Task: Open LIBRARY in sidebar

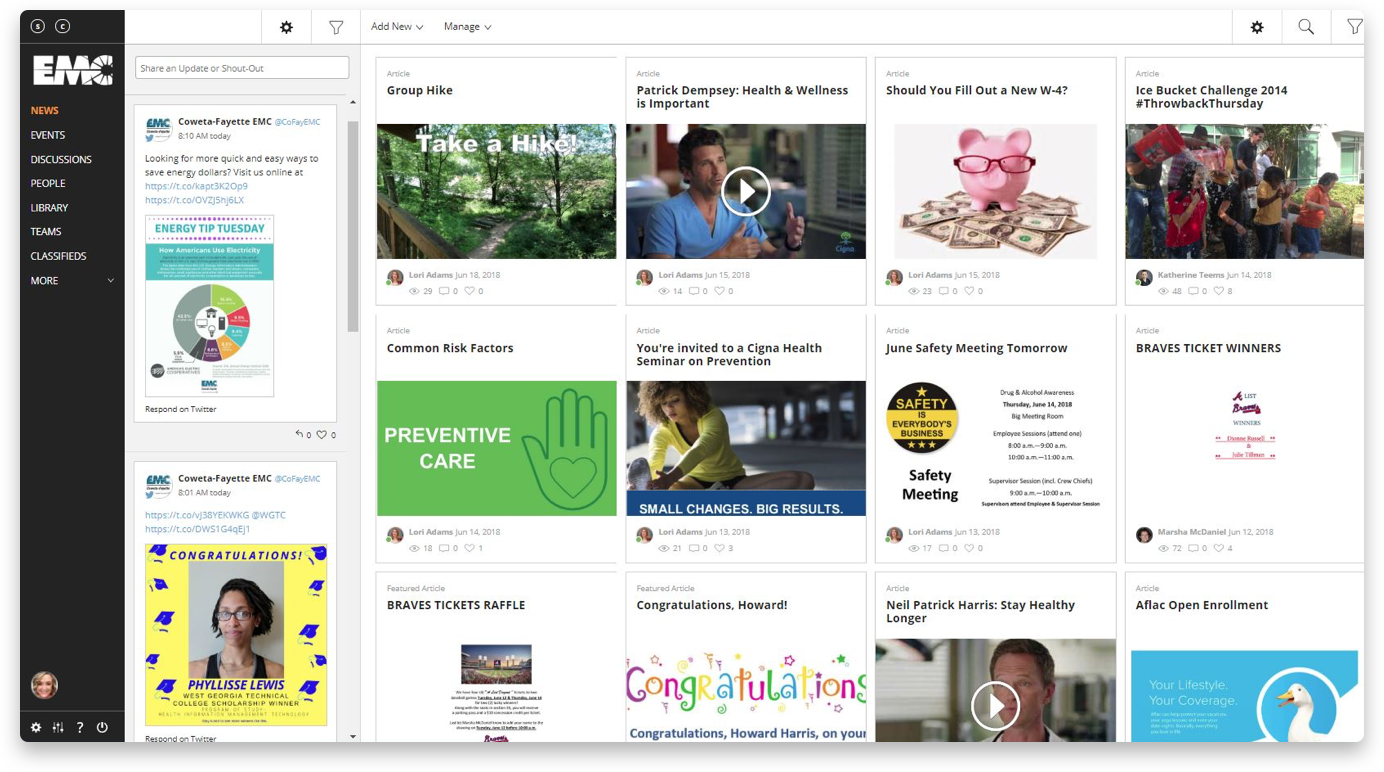Action: pyautogui.click(x=49, y=208)
